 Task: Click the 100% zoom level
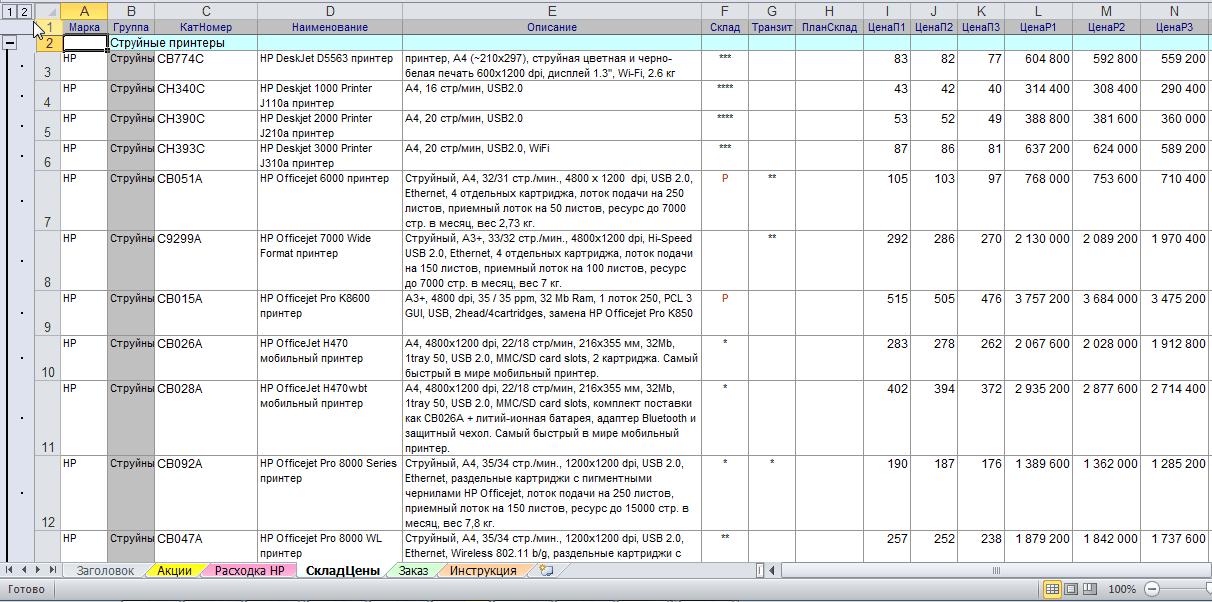1122,590
